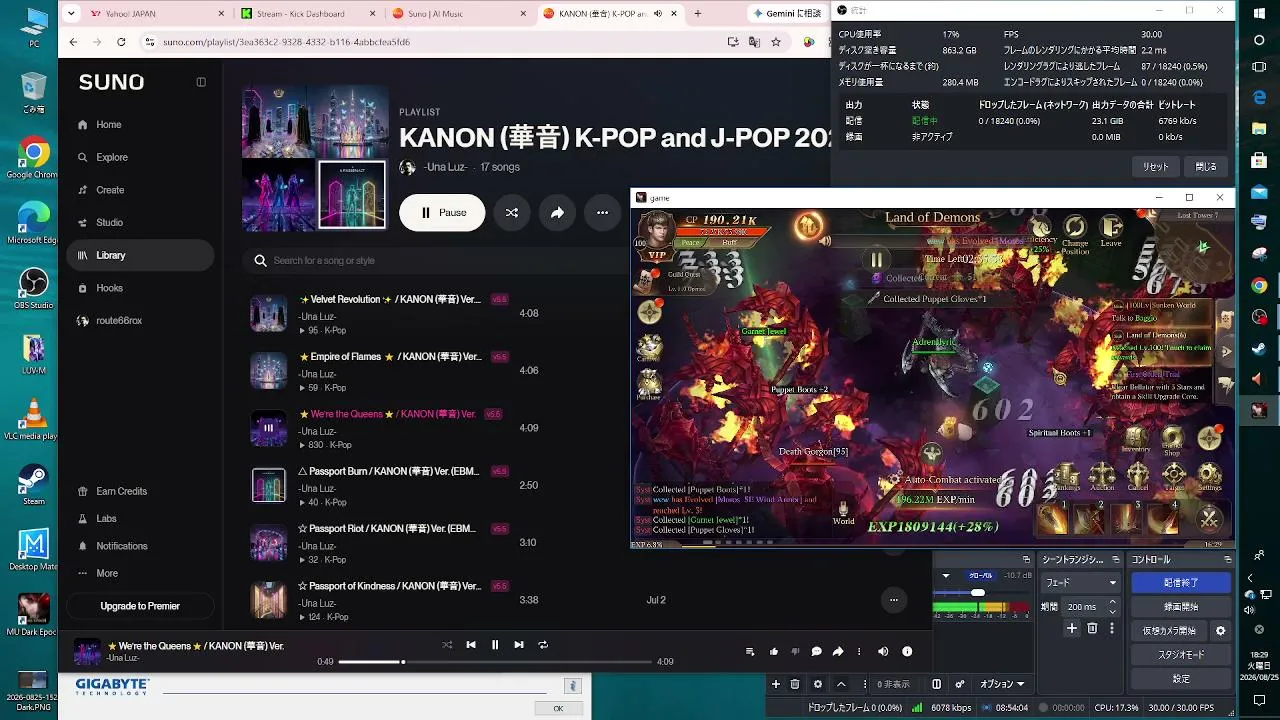Viewport: 1280px width, 720px height.
Task: Add a scene transition with plus icon
Action: click(x=1072, y=628)
